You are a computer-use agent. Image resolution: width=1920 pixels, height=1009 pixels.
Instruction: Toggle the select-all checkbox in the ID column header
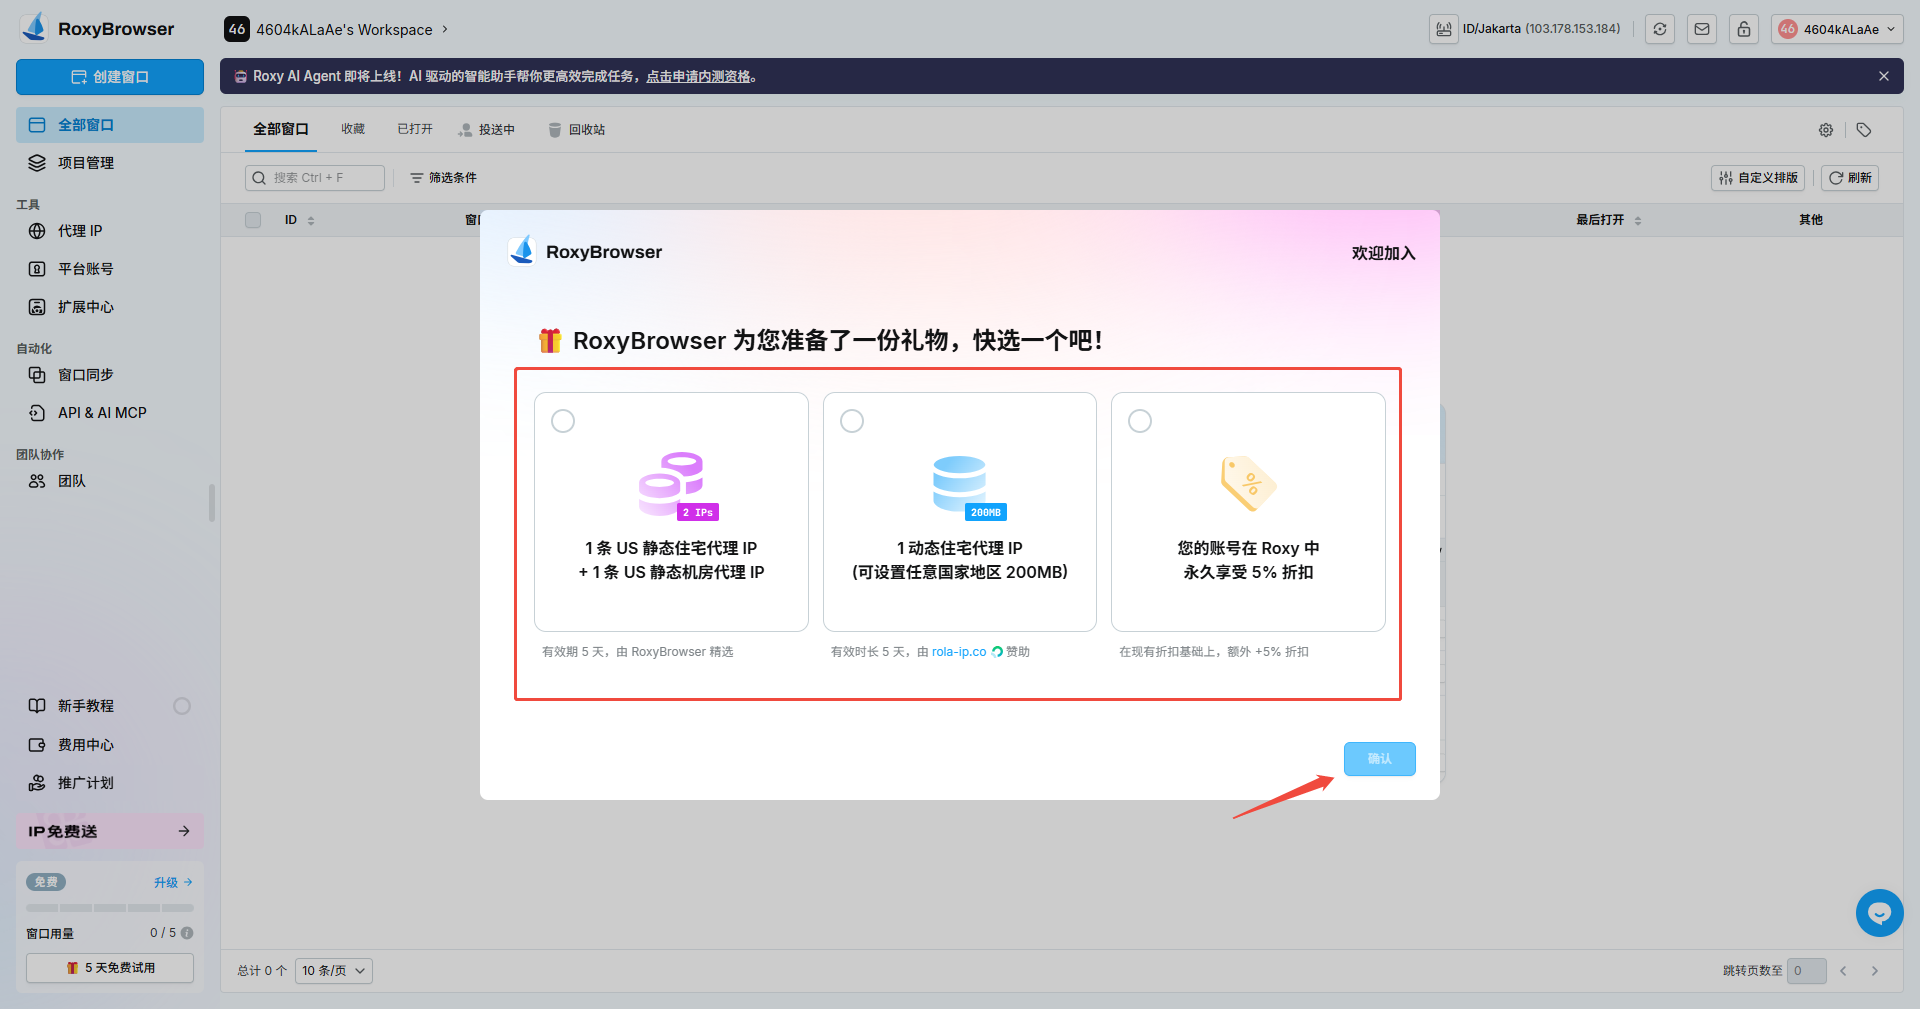point(252,220)
